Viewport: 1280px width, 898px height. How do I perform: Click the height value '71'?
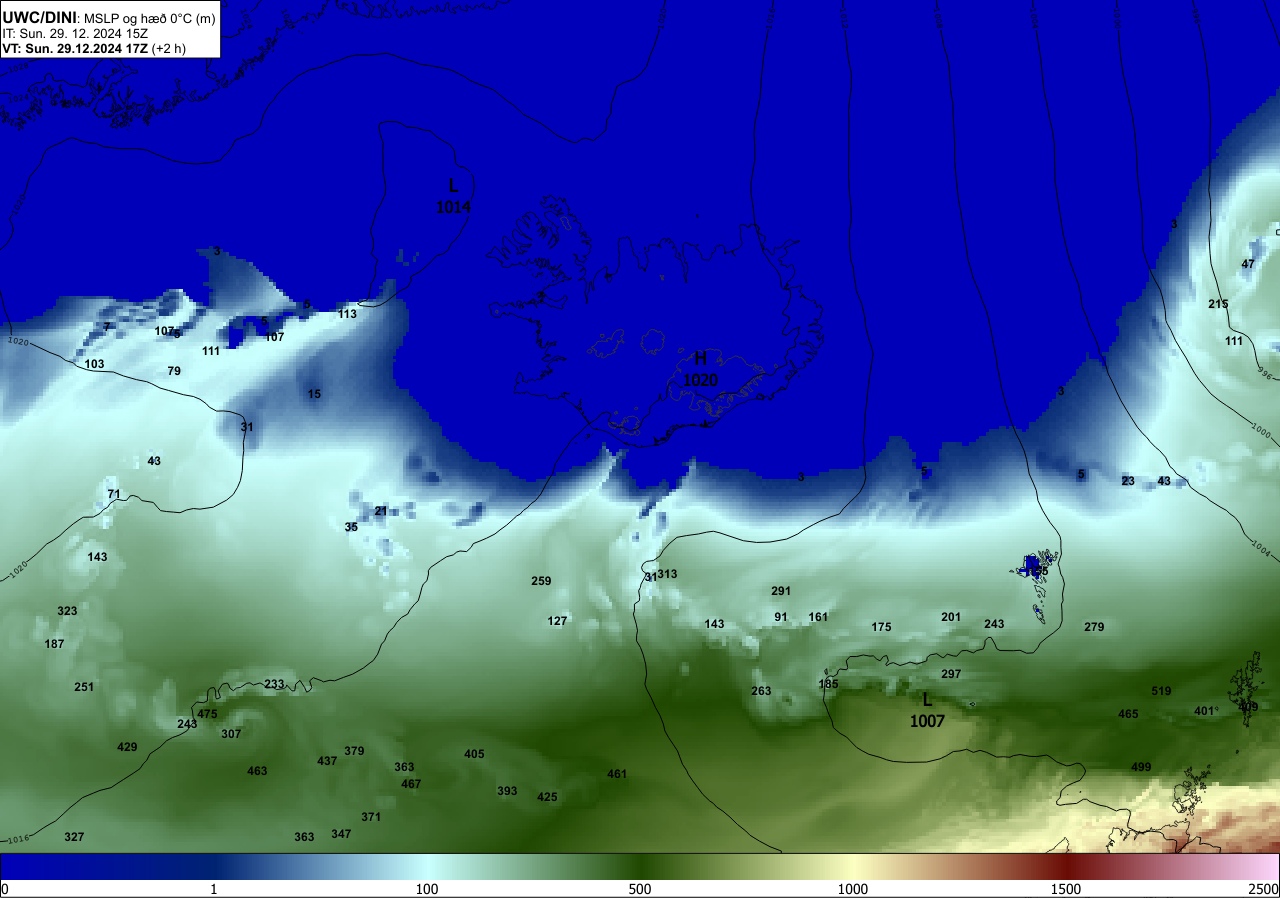pyautogui.click(x=114, y=494)
